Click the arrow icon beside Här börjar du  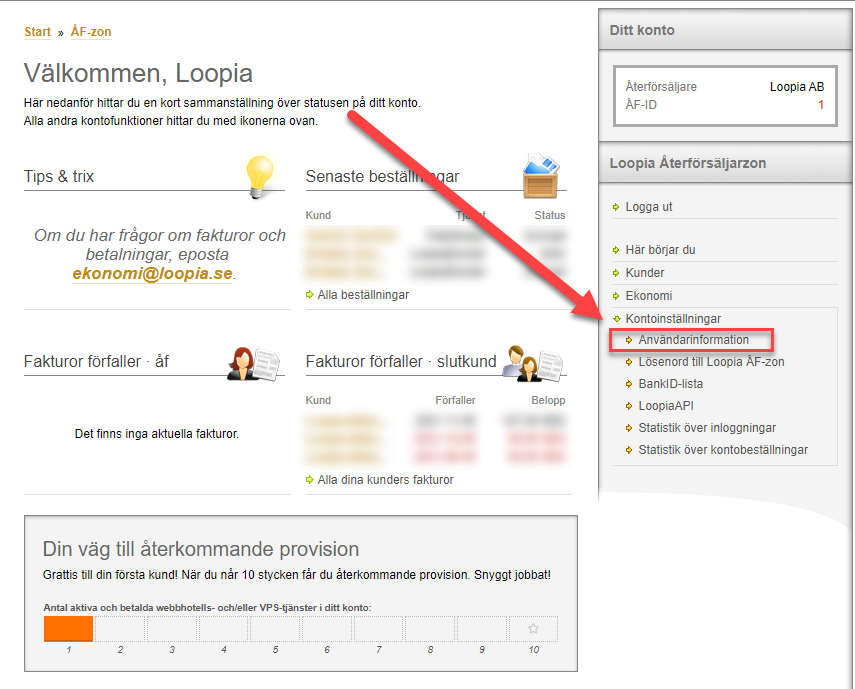tap(616, 250)
